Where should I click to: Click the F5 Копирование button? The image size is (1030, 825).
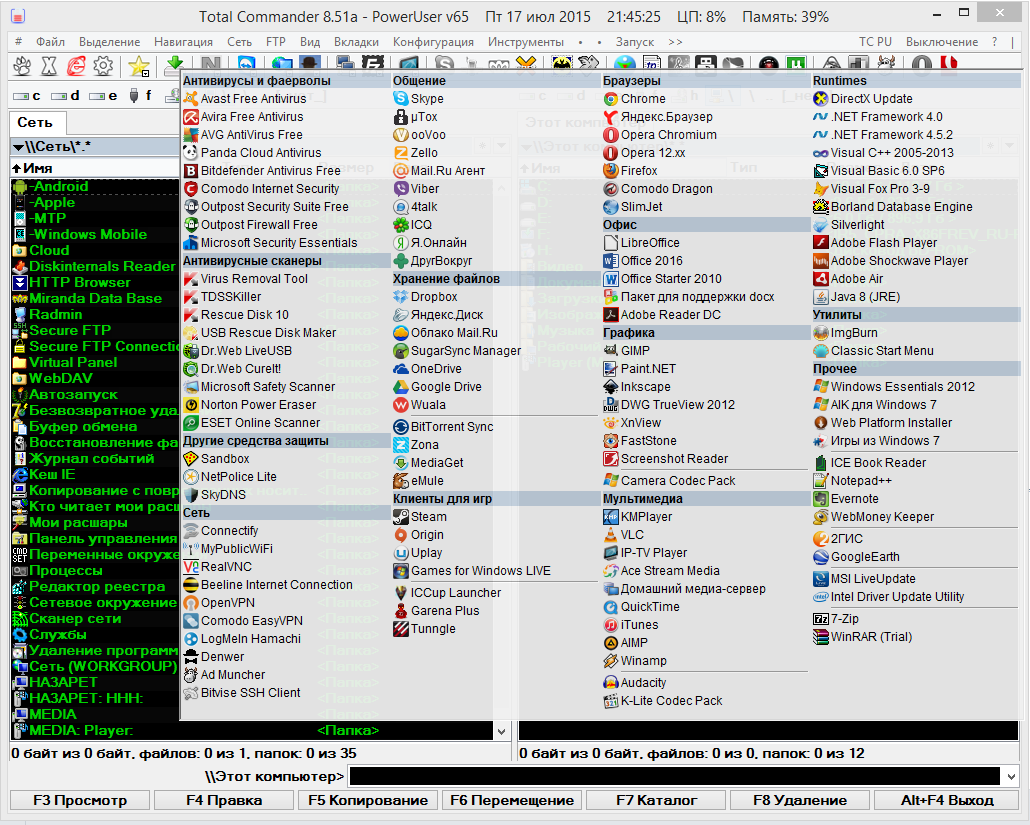[x=368, y=801]
